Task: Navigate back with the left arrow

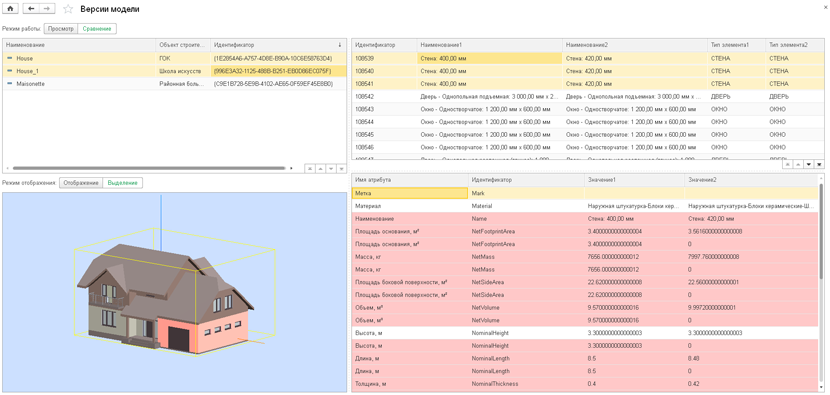Action: point(31,9)
